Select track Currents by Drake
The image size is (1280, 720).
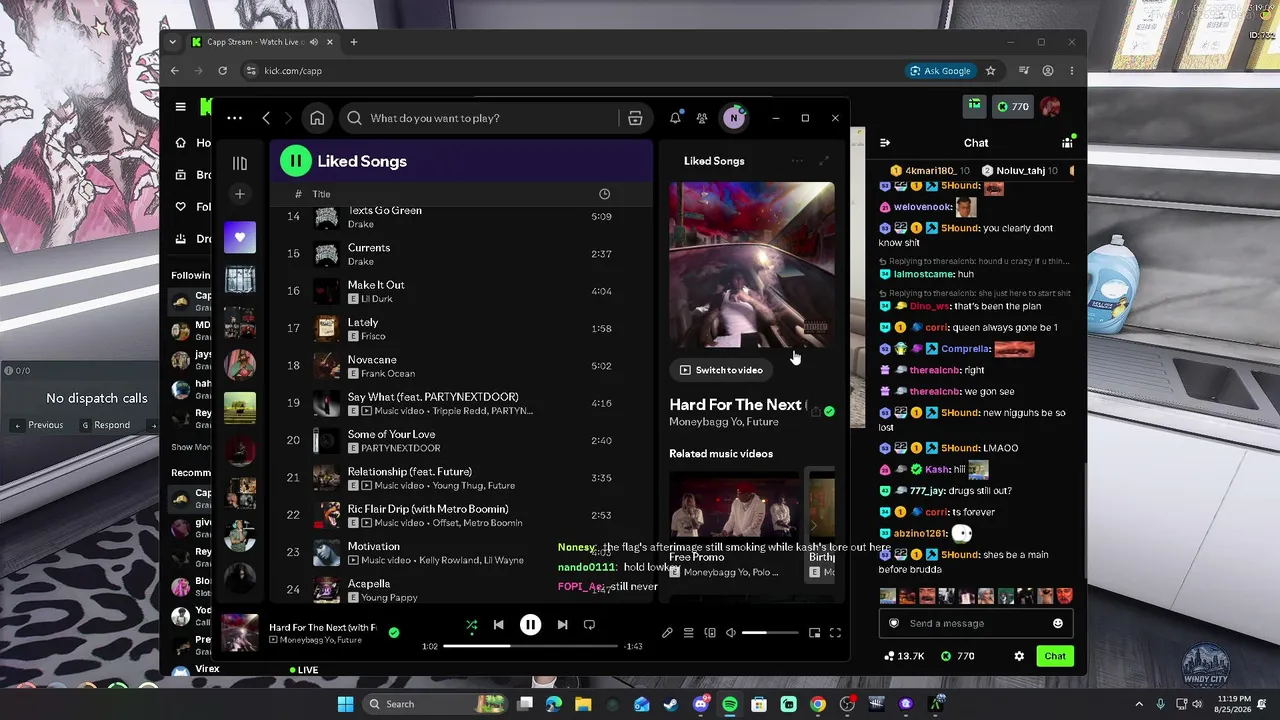click(461, 254)
